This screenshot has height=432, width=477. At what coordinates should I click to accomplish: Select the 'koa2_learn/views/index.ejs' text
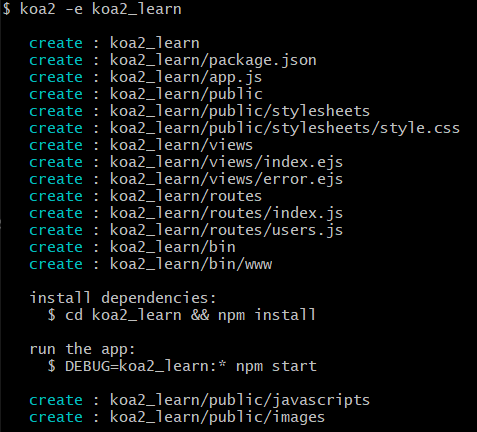[x=226, y=163]
